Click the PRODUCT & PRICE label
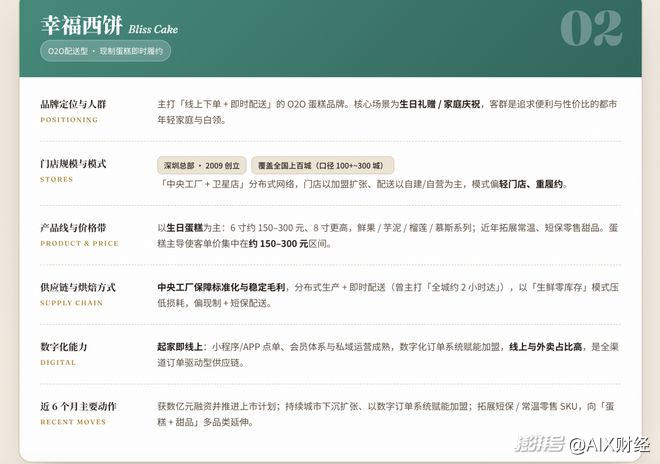The width and height of the screenshot is (660, 464). [x=80, y=243]
